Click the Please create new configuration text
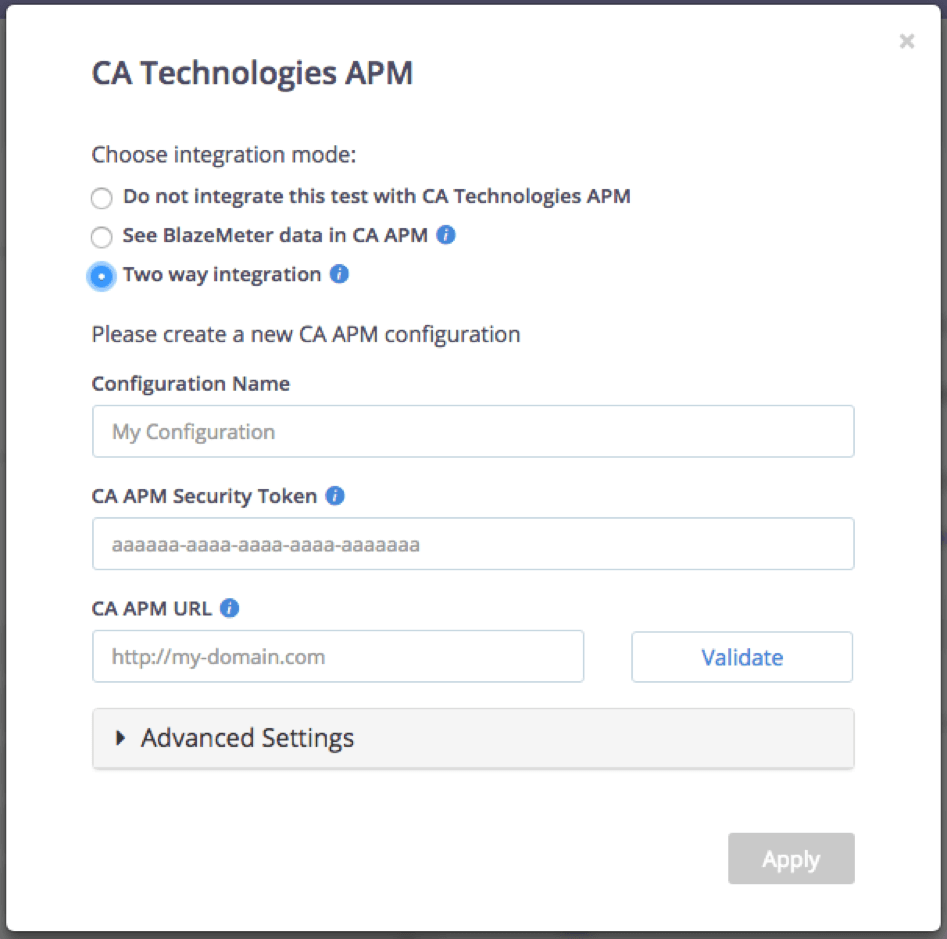The image size is (947, 939). coord(305,334)
